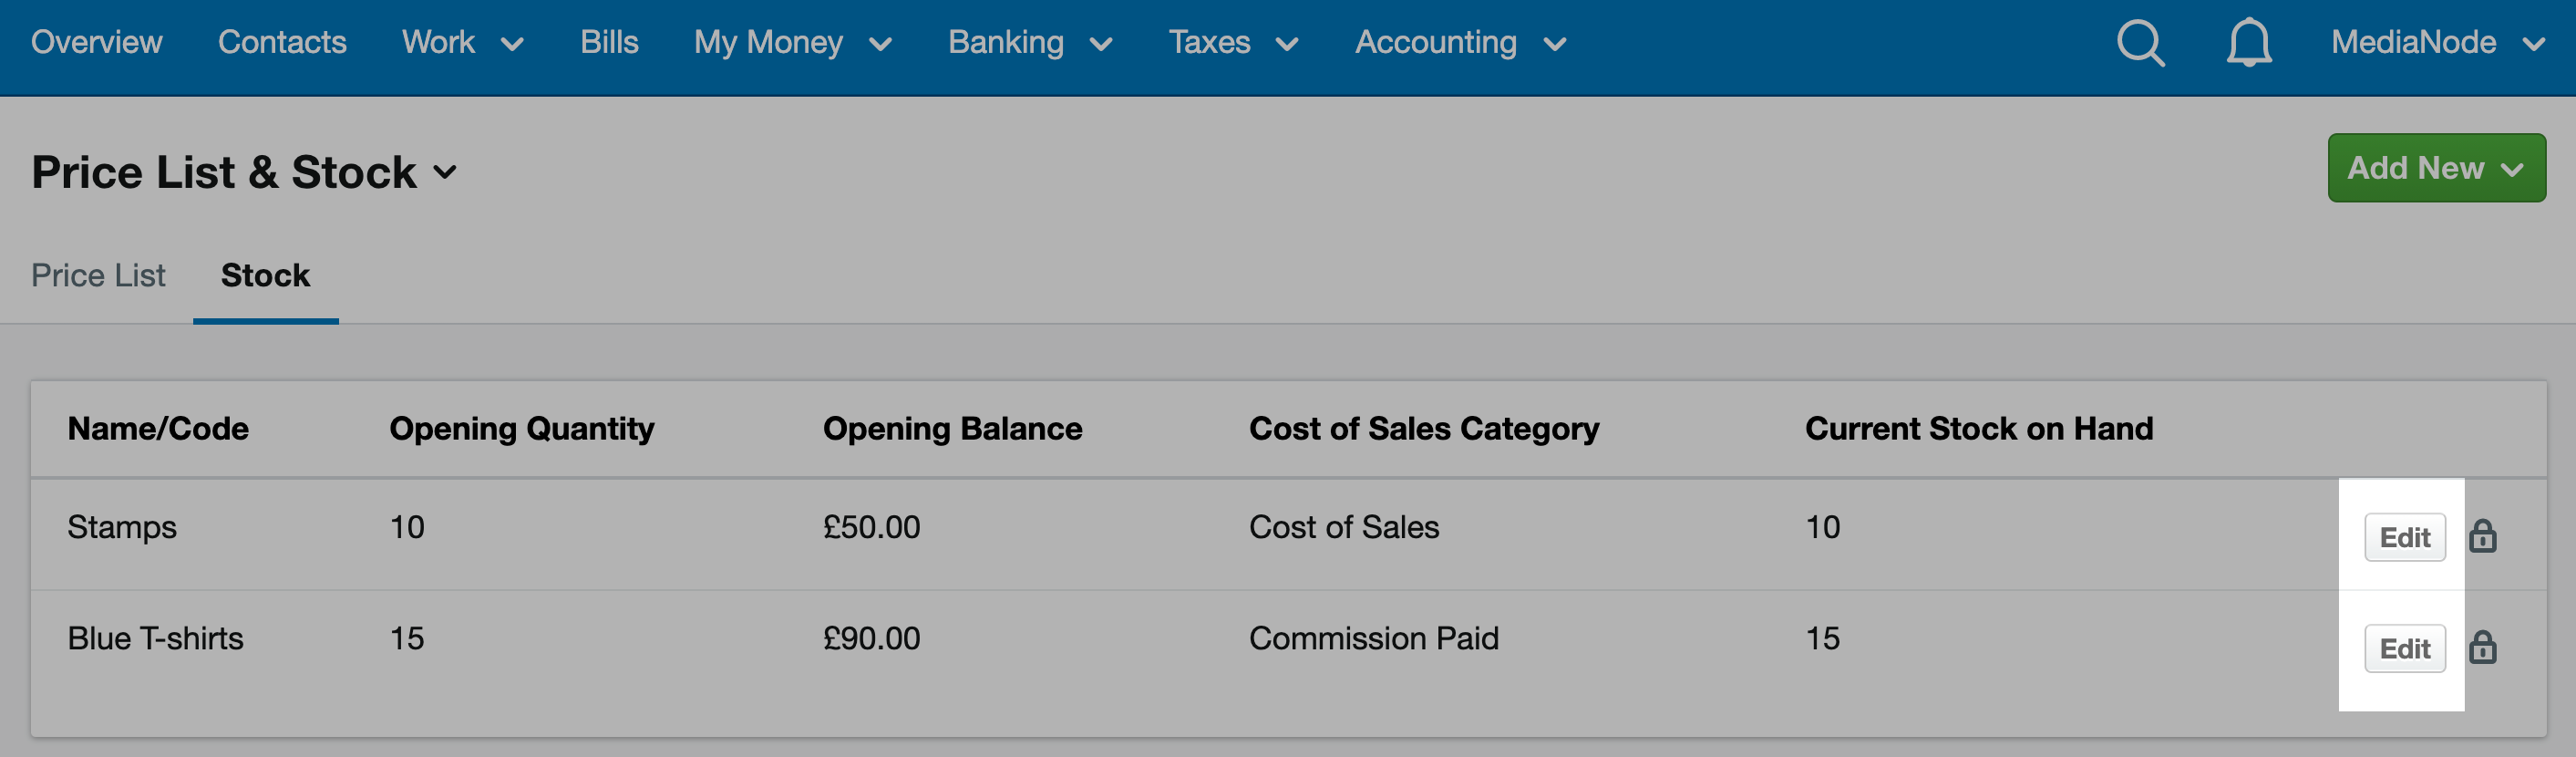Screen dimensions: 2576x757
Task: Select the Stock tab
Action: (265, 275)
